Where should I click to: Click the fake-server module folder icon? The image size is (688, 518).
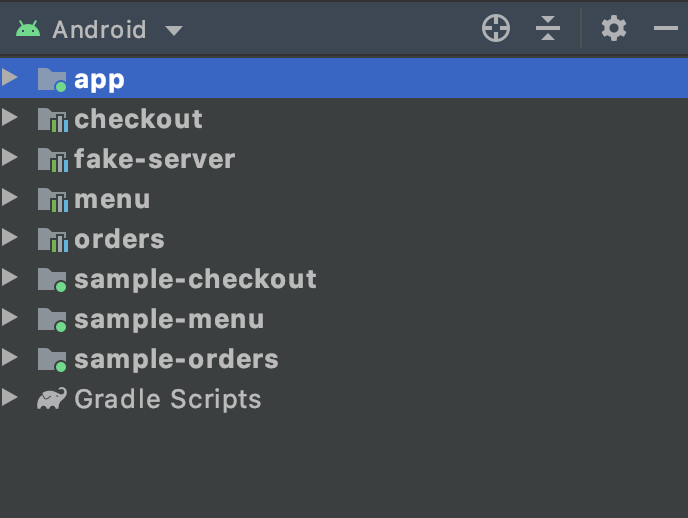[53, 160]
